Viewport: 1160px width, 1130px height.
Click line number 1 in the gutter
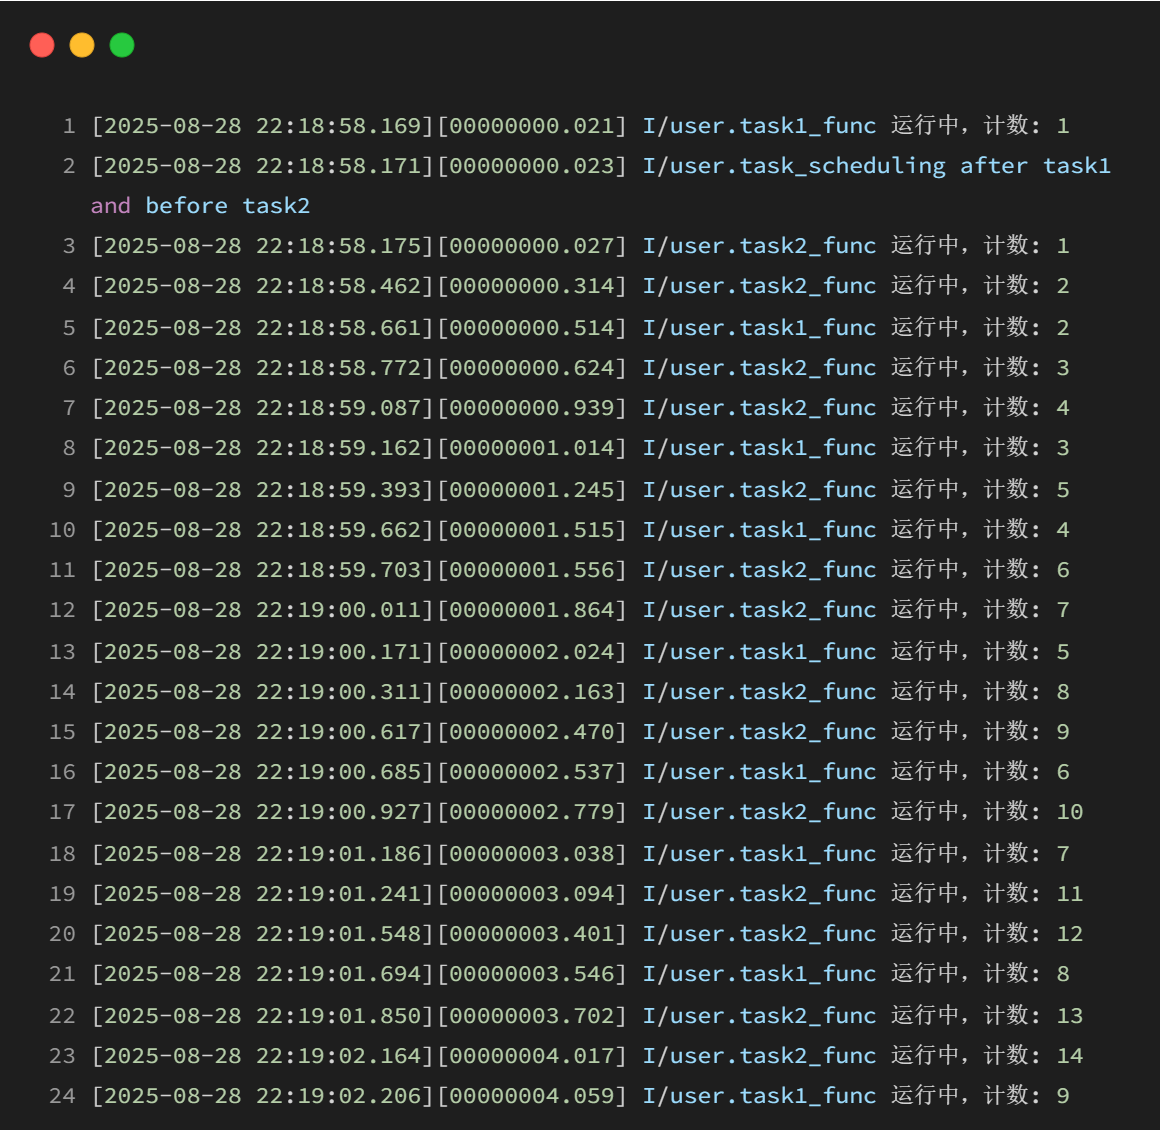tap(68, 126)
